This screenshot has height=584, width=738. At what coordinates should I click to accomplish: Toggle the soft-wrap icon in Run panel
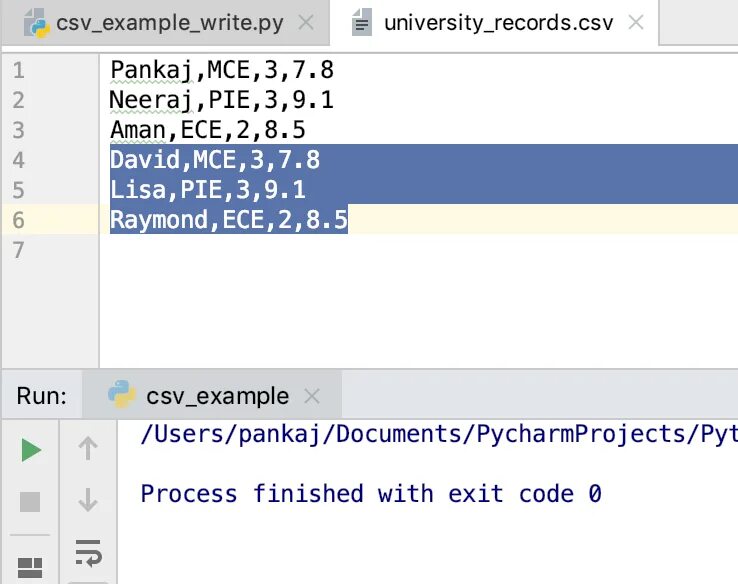[88, 551]
